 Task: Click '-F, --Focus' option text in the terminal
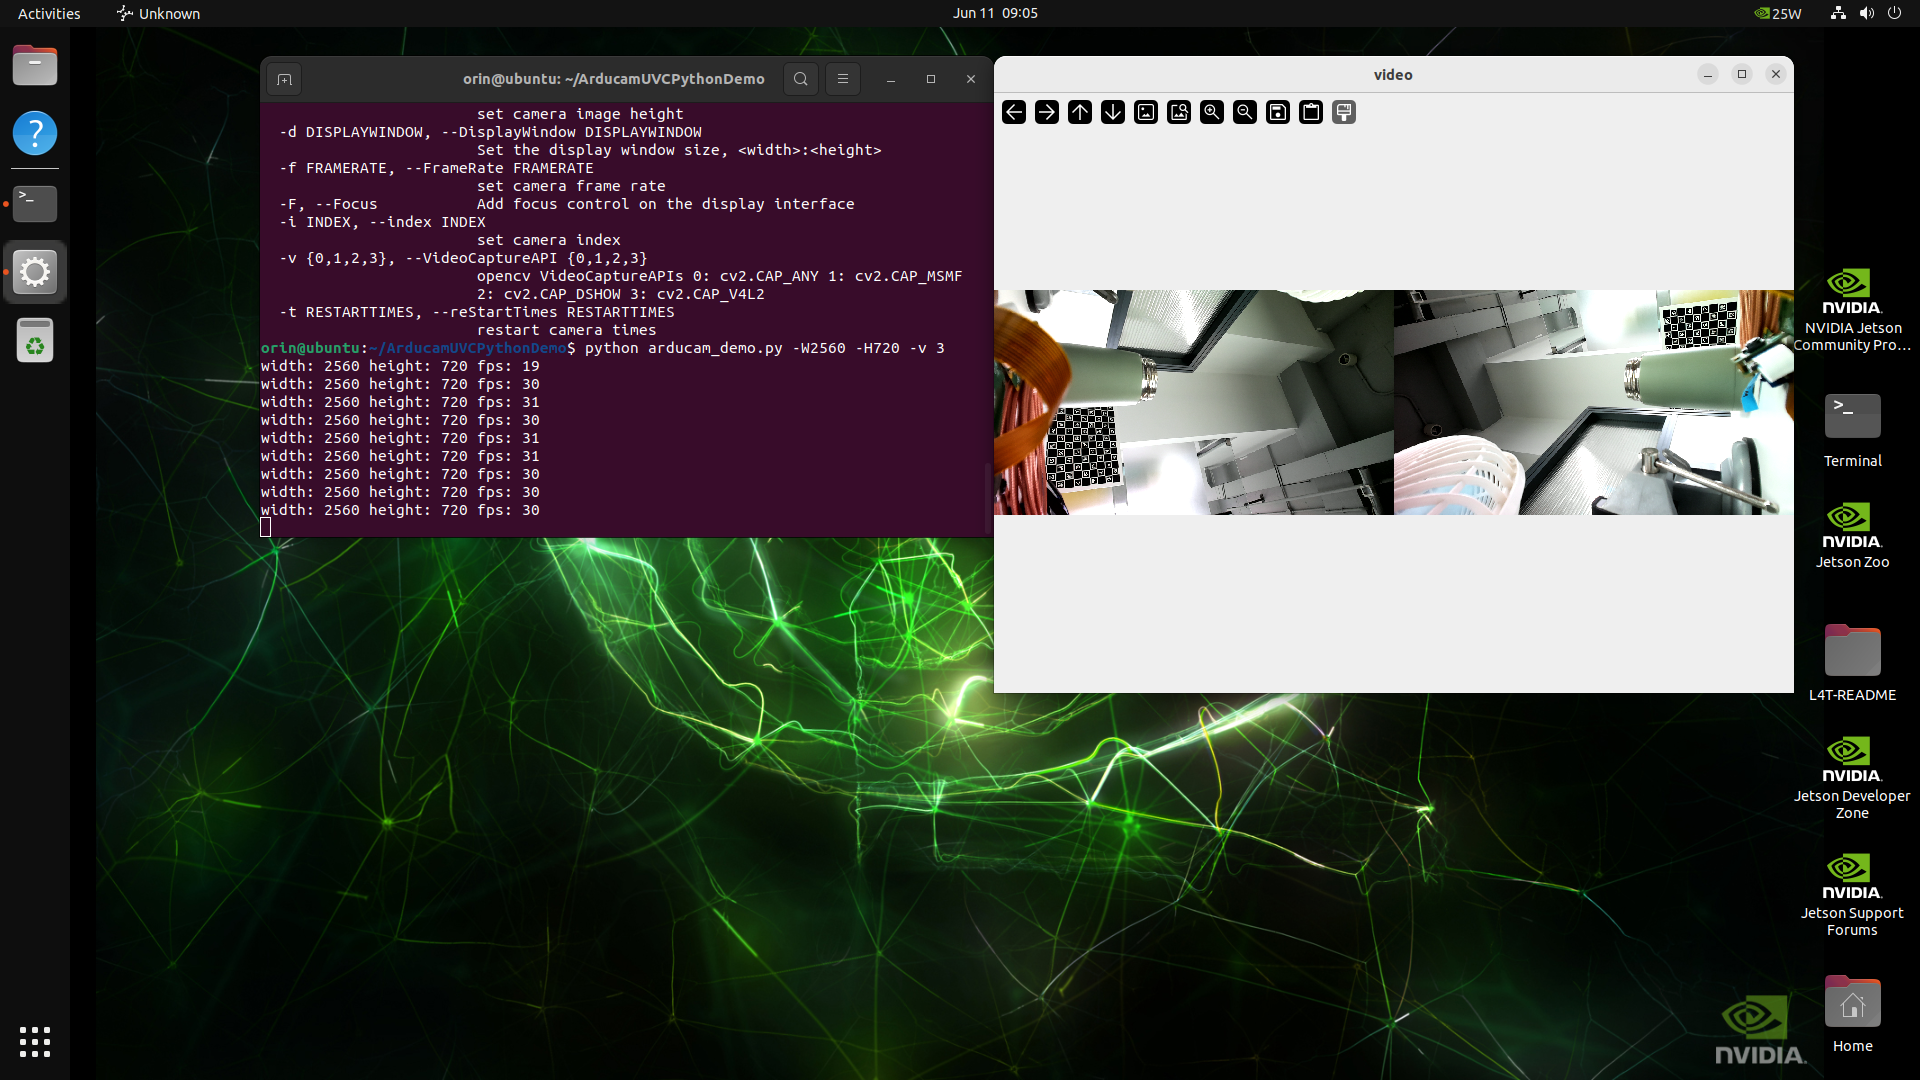(328, 204)
